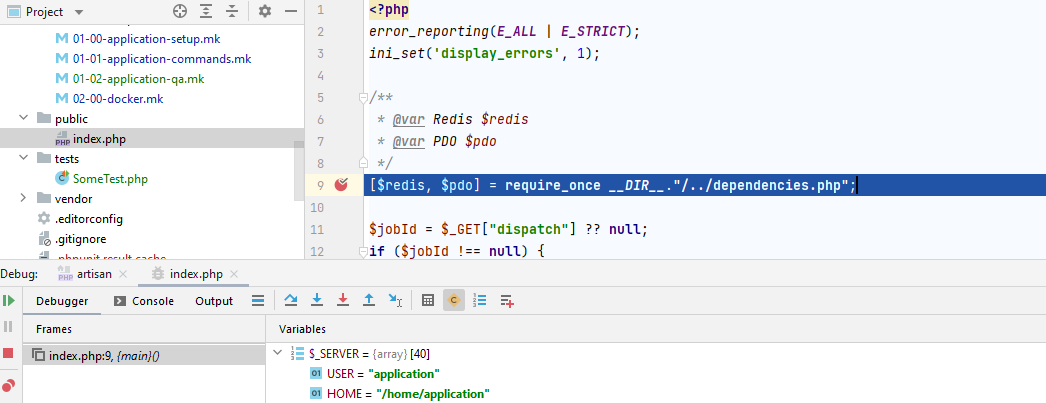This screenshot has width=1046, height=403.
Task: Open the Evaluate Expression calculator icon
Action: 428,300
